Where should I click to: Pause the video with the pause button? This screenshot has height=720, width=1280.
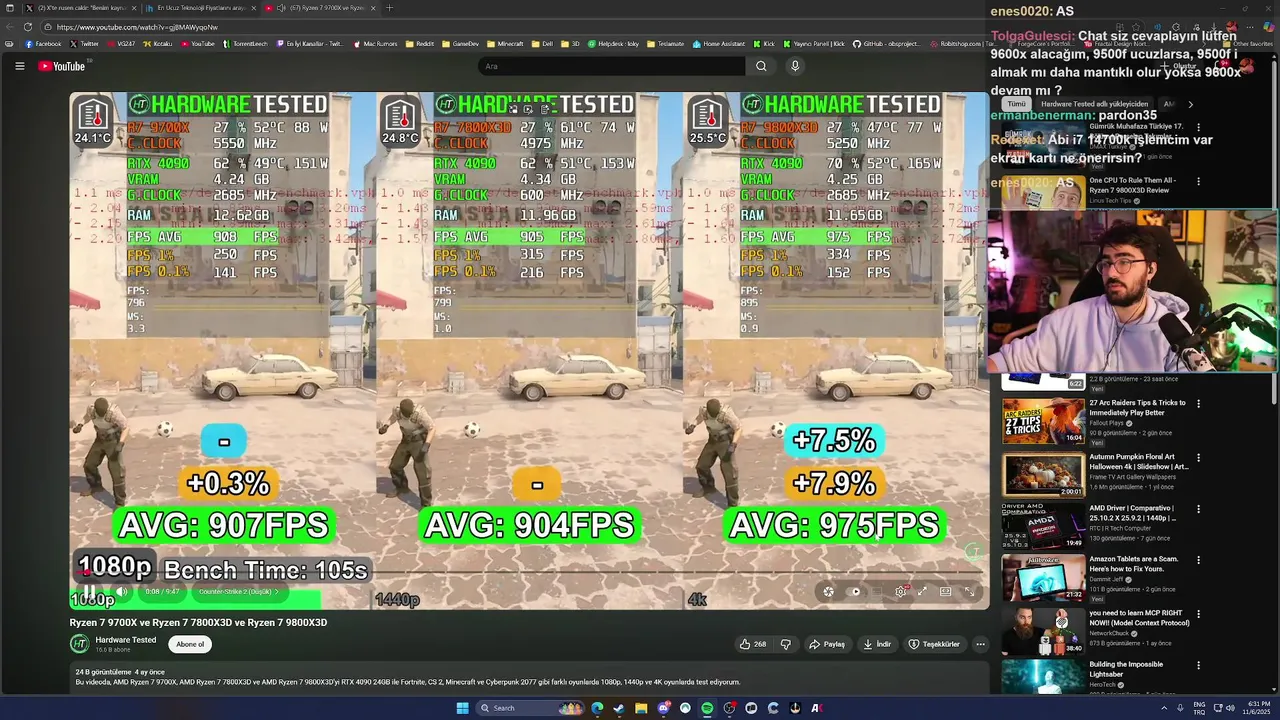88,591
